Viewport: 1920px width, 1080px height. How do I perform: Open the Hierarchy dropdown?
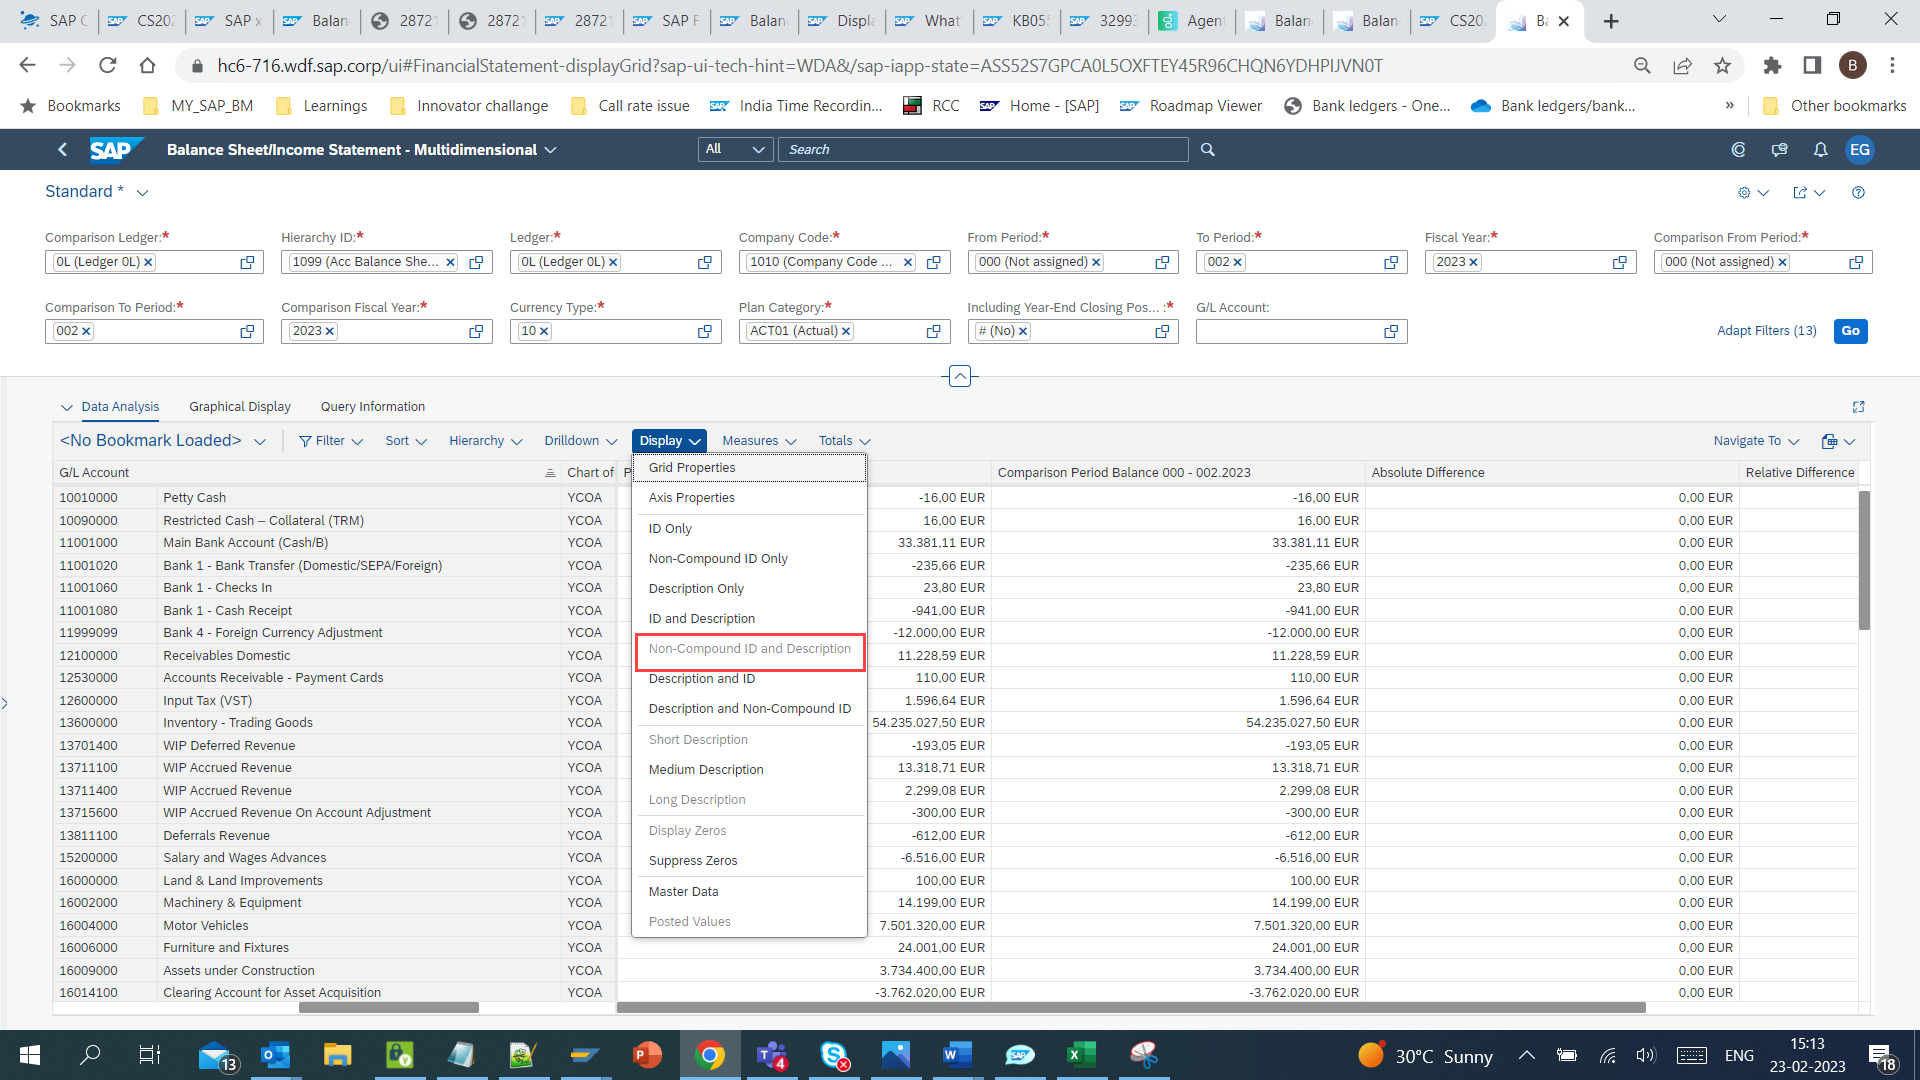(486, 441)
